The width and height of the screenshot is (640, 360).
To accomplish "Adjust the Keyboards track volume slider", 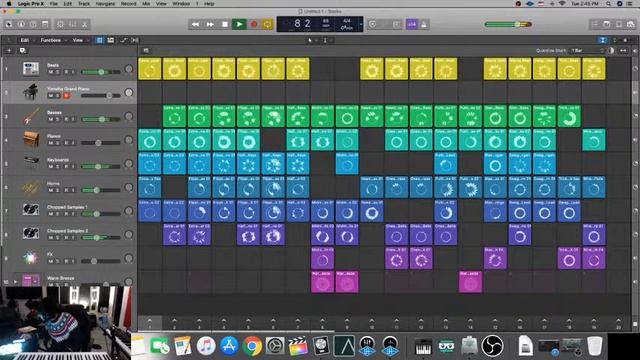I will click(100, 167).
